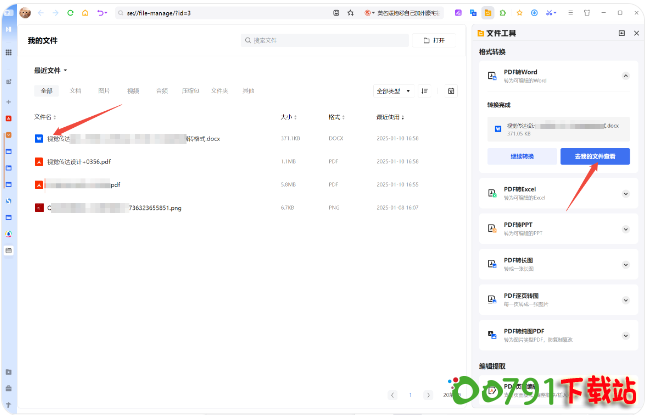Click the DOCX file's Word icon
This screenshot has width=646, height=415.
click(39, 139)
